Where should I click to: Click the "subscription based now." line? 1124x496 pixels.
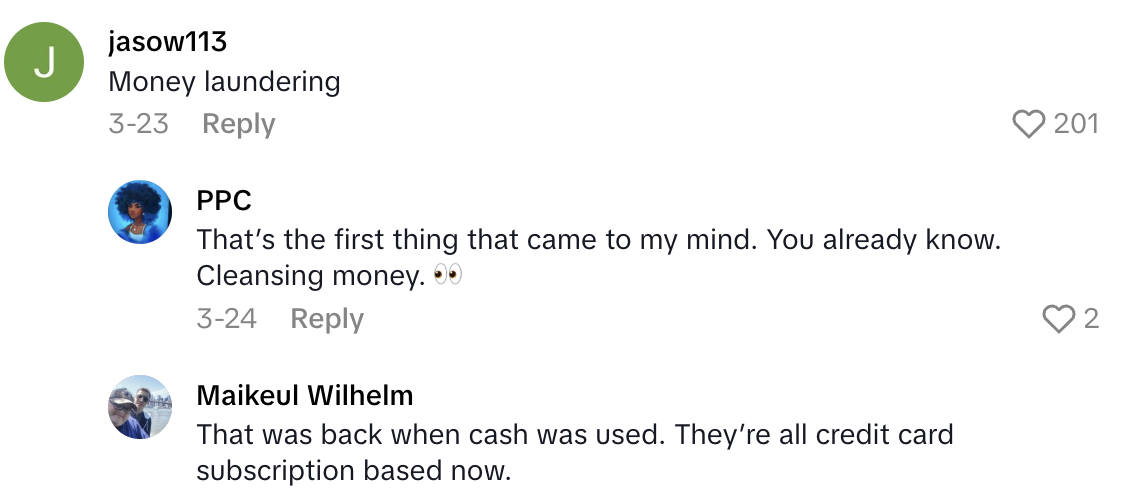353,470
